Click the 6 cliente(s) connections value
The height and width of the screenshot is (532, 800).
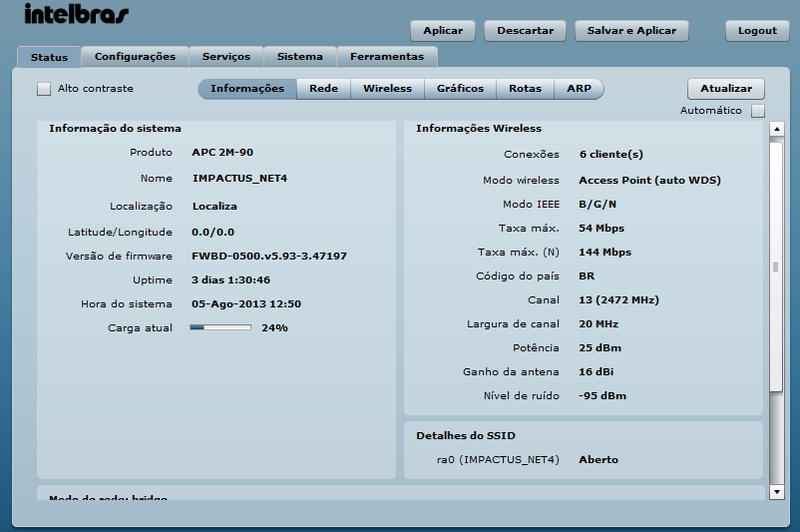(x=611, y=155)
